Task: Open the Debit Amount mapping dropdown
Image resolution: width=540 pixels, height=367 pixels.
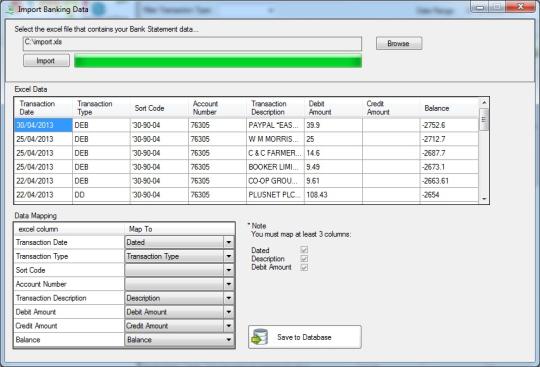Action: coord(229,312)
